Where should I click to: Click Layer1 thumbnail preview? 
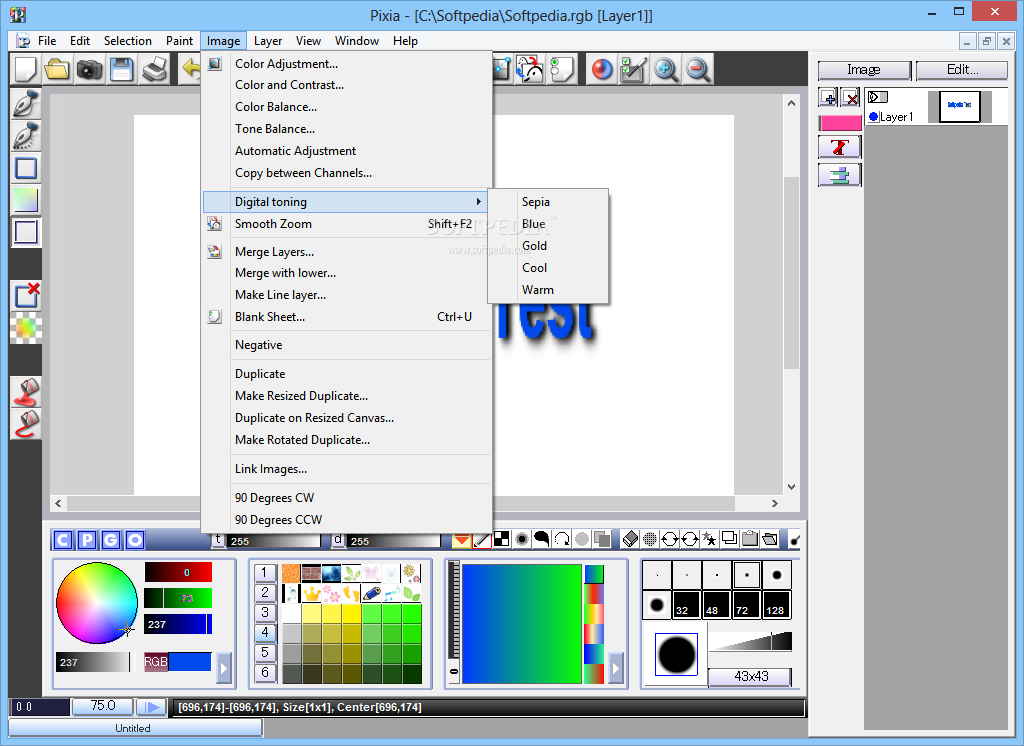pos(959,106)
